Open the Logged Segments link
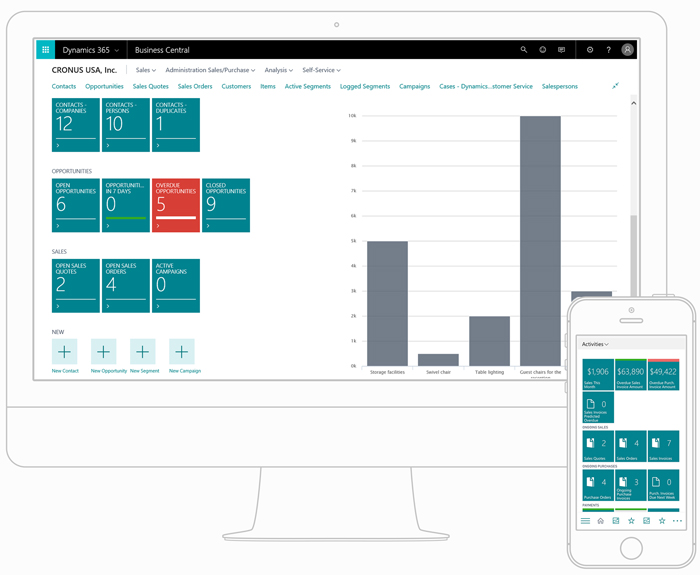 (365, 86)
